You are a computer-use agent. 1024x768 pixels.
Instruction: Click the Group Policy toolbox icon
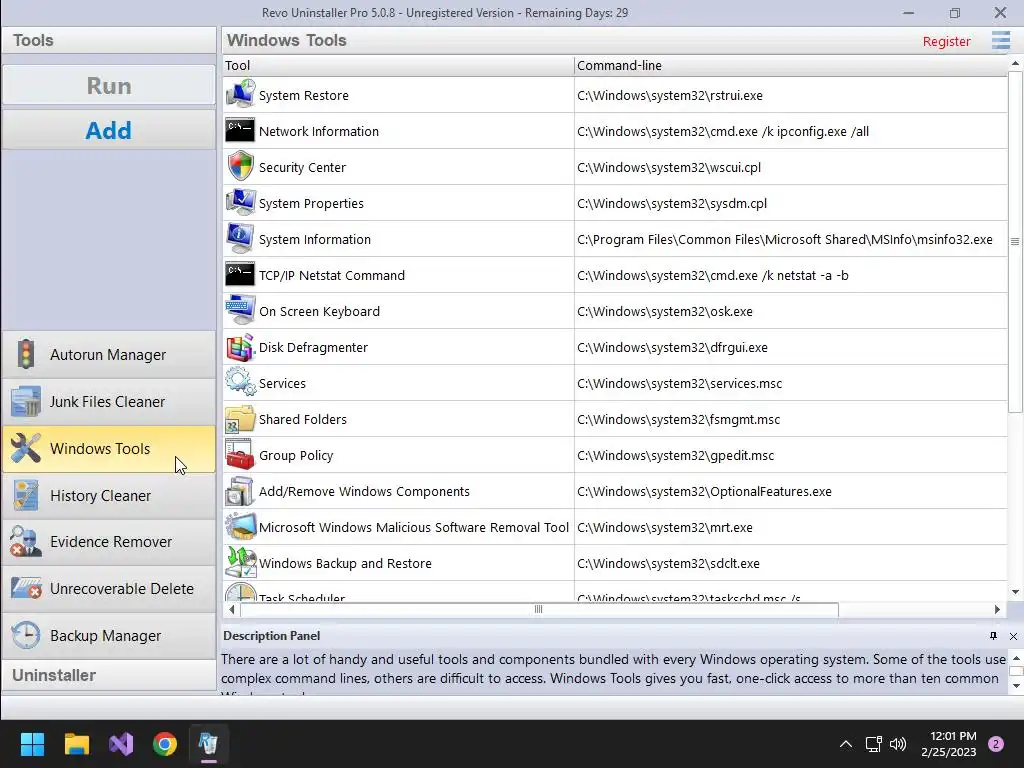pos(240,455)
